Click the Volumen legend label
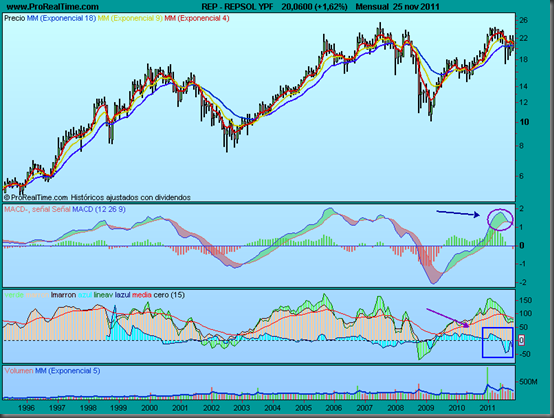Screen dimensions: 554x418 click(x=19, y=371)
